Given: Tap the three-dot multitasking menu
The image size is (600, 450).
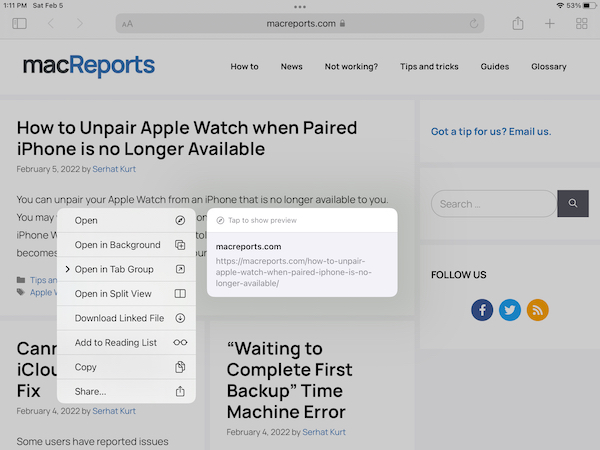Looking at the screenshot, I should click(x=300, y=7).
